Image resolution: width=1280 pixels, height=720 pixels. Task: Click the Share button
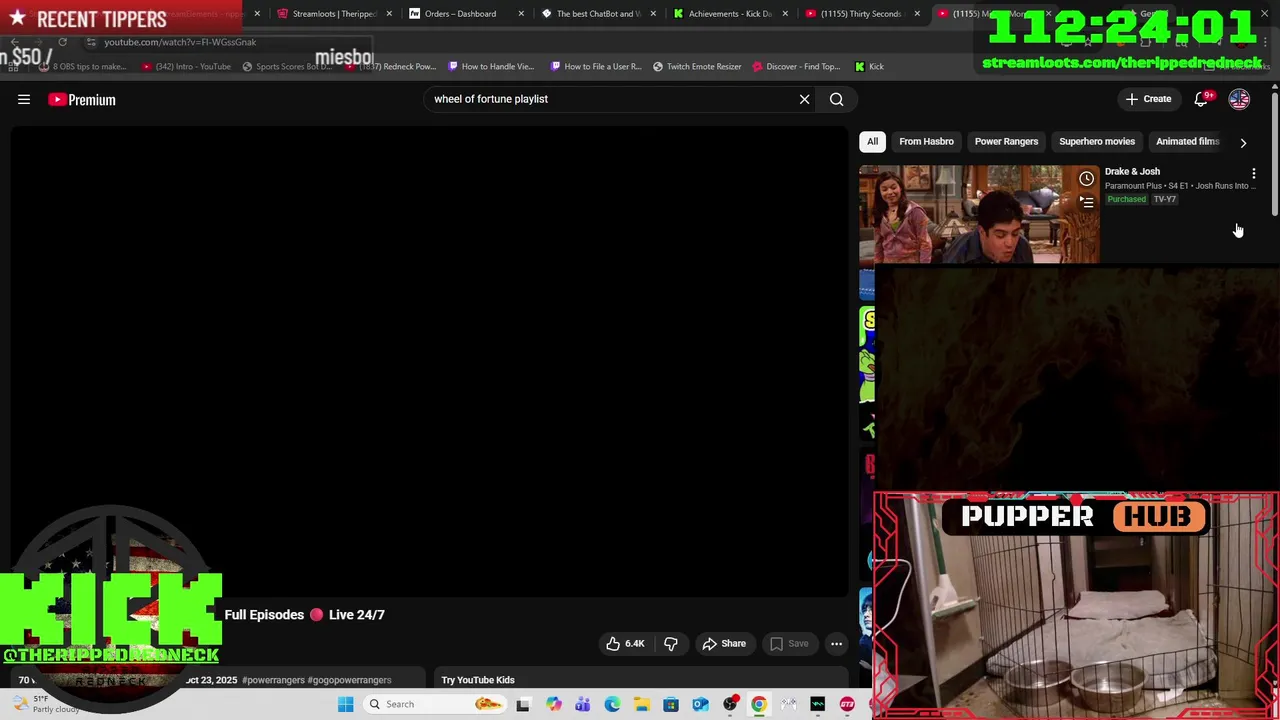coord(724,644)
